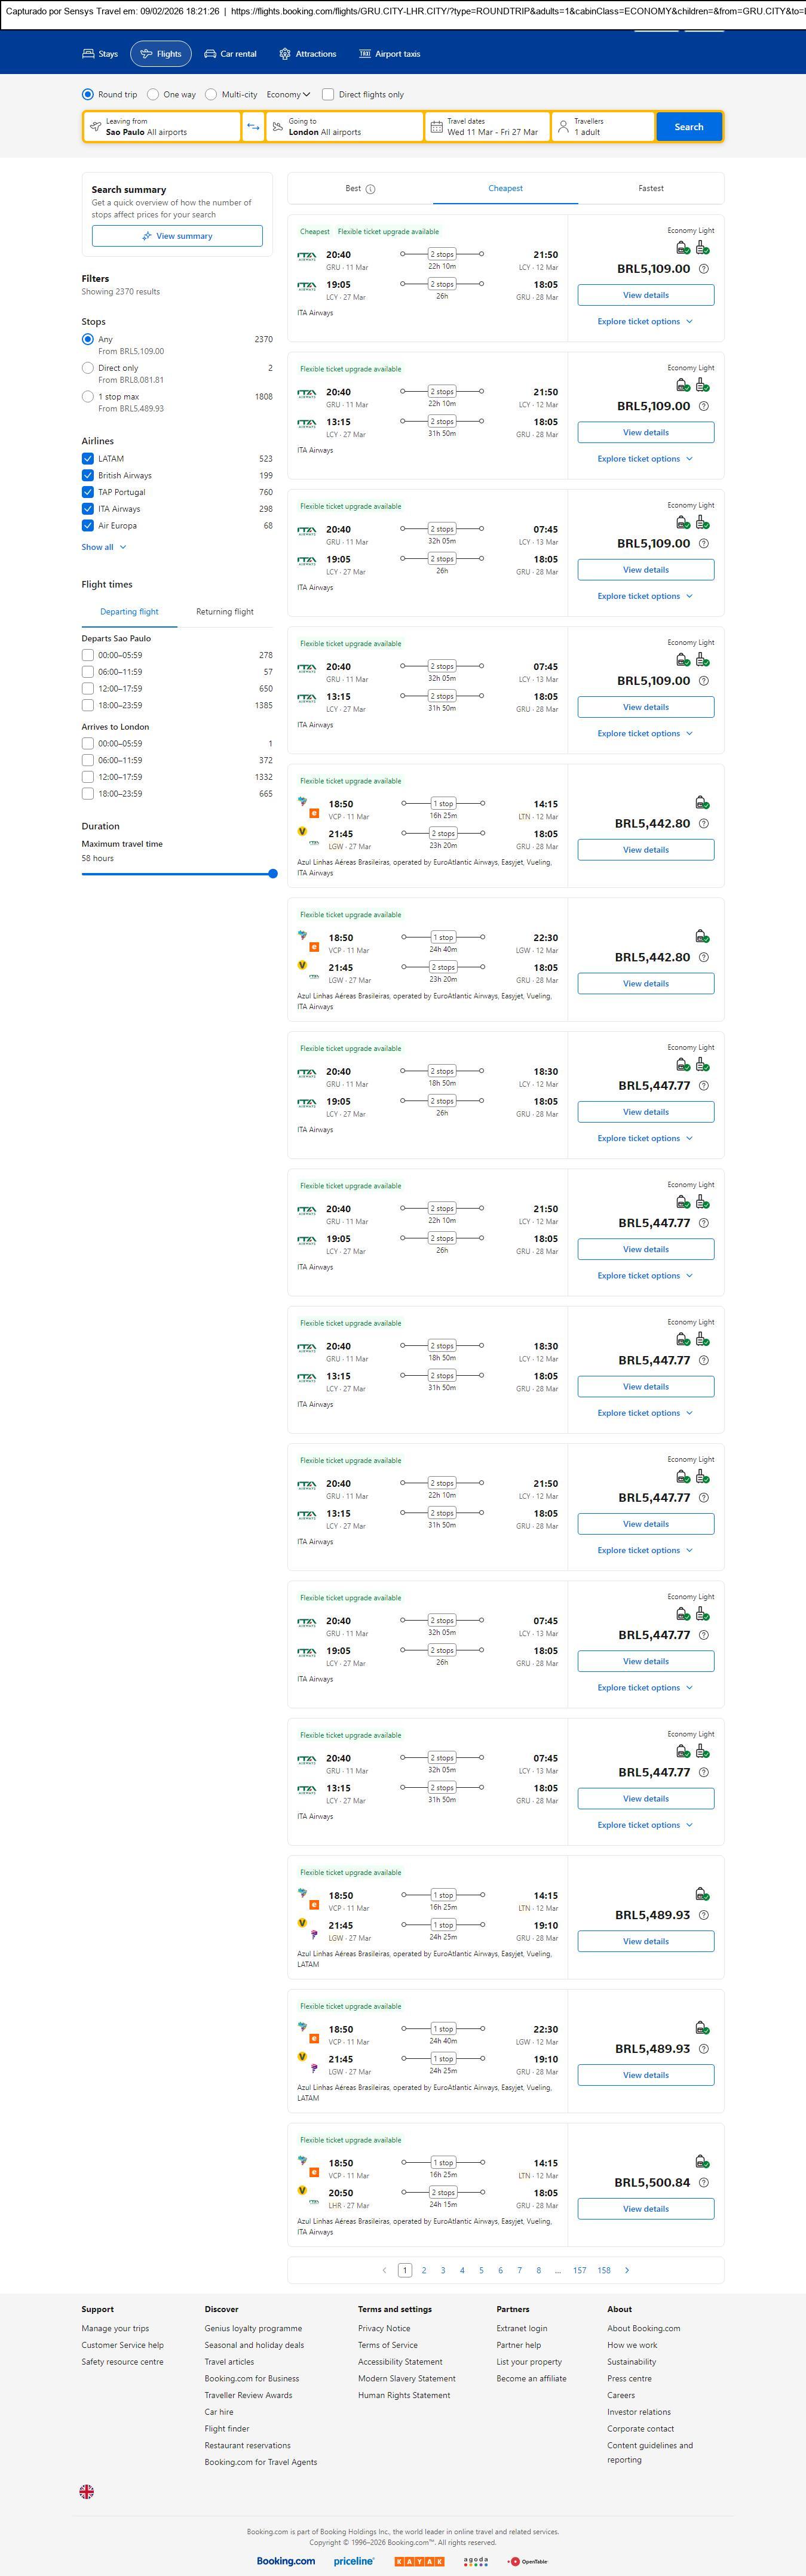Enable Direct flights only checkbox
Viewport: 806px width, 2576px height.
tap(328, 95)
